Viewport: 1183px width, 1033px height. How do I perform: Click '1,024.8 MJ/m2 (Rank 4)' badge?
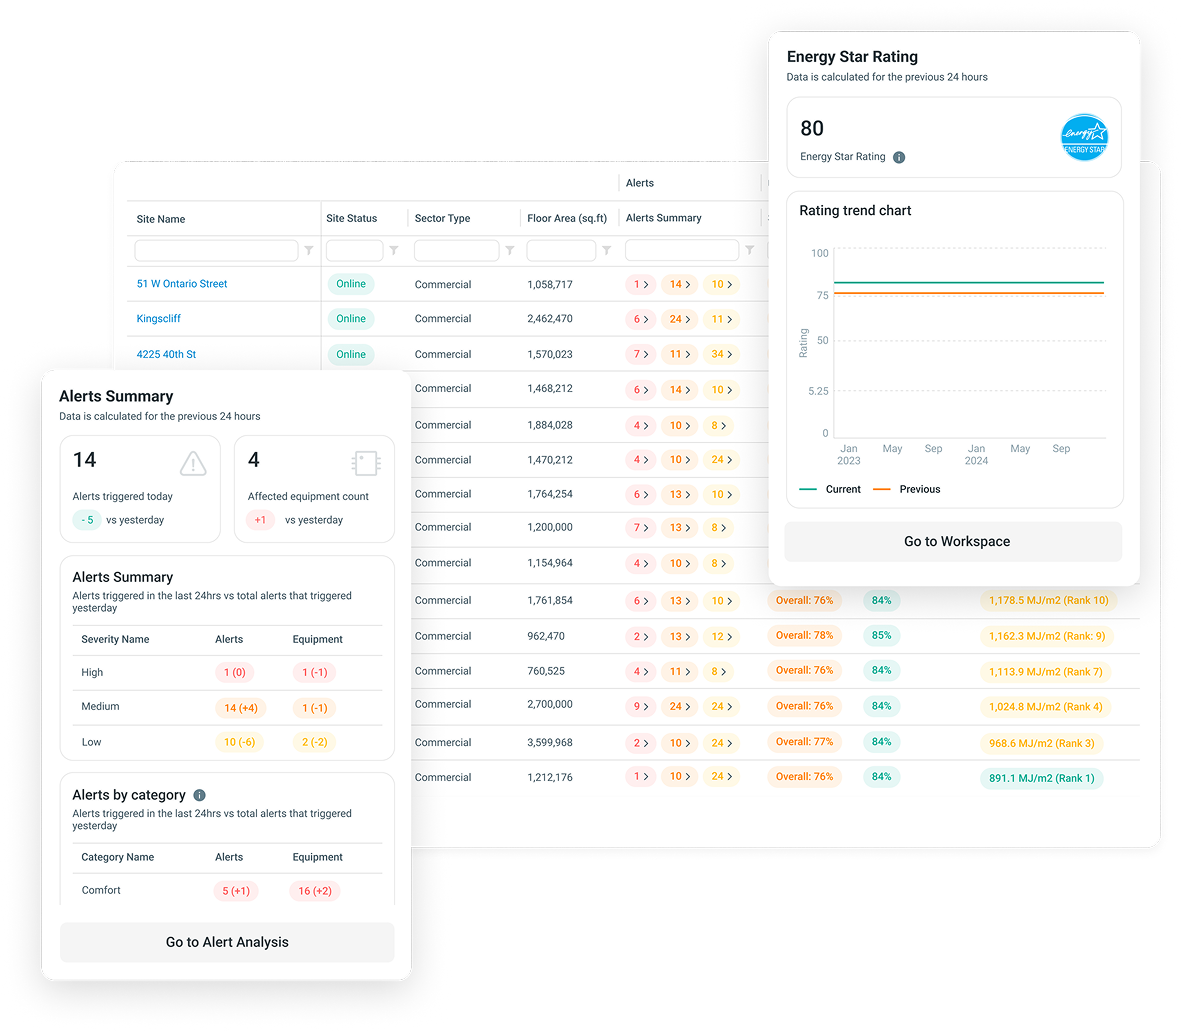(1046, 707)
